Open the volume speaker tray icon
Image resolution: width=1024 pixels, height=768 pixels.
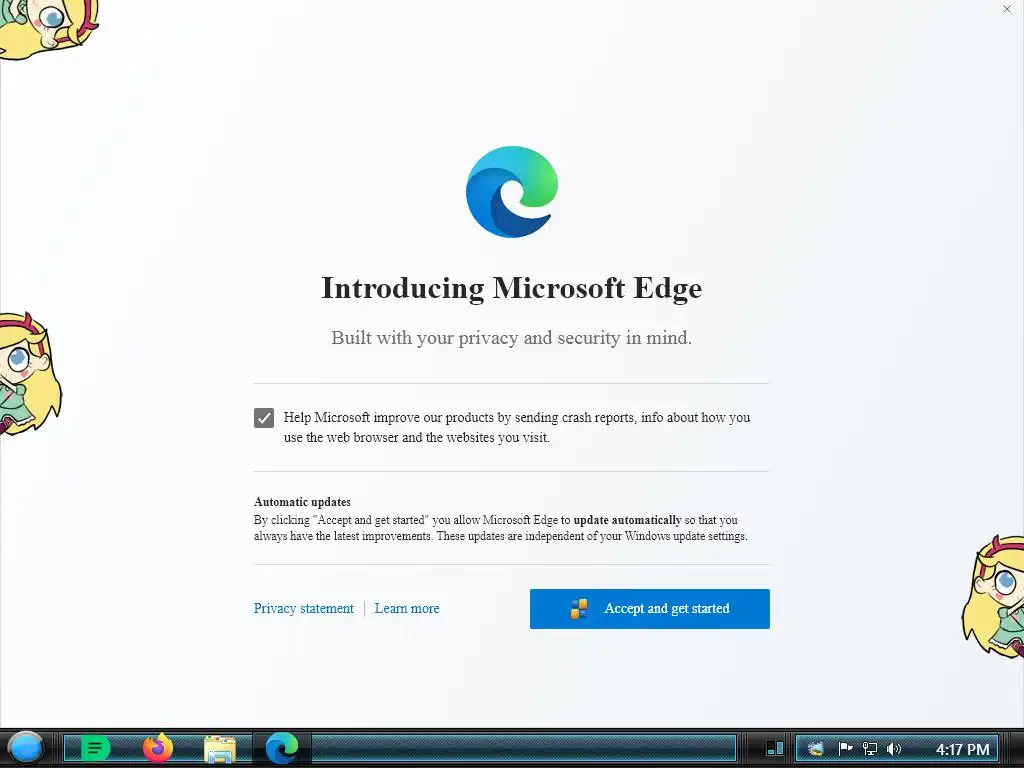coord(893,748)
